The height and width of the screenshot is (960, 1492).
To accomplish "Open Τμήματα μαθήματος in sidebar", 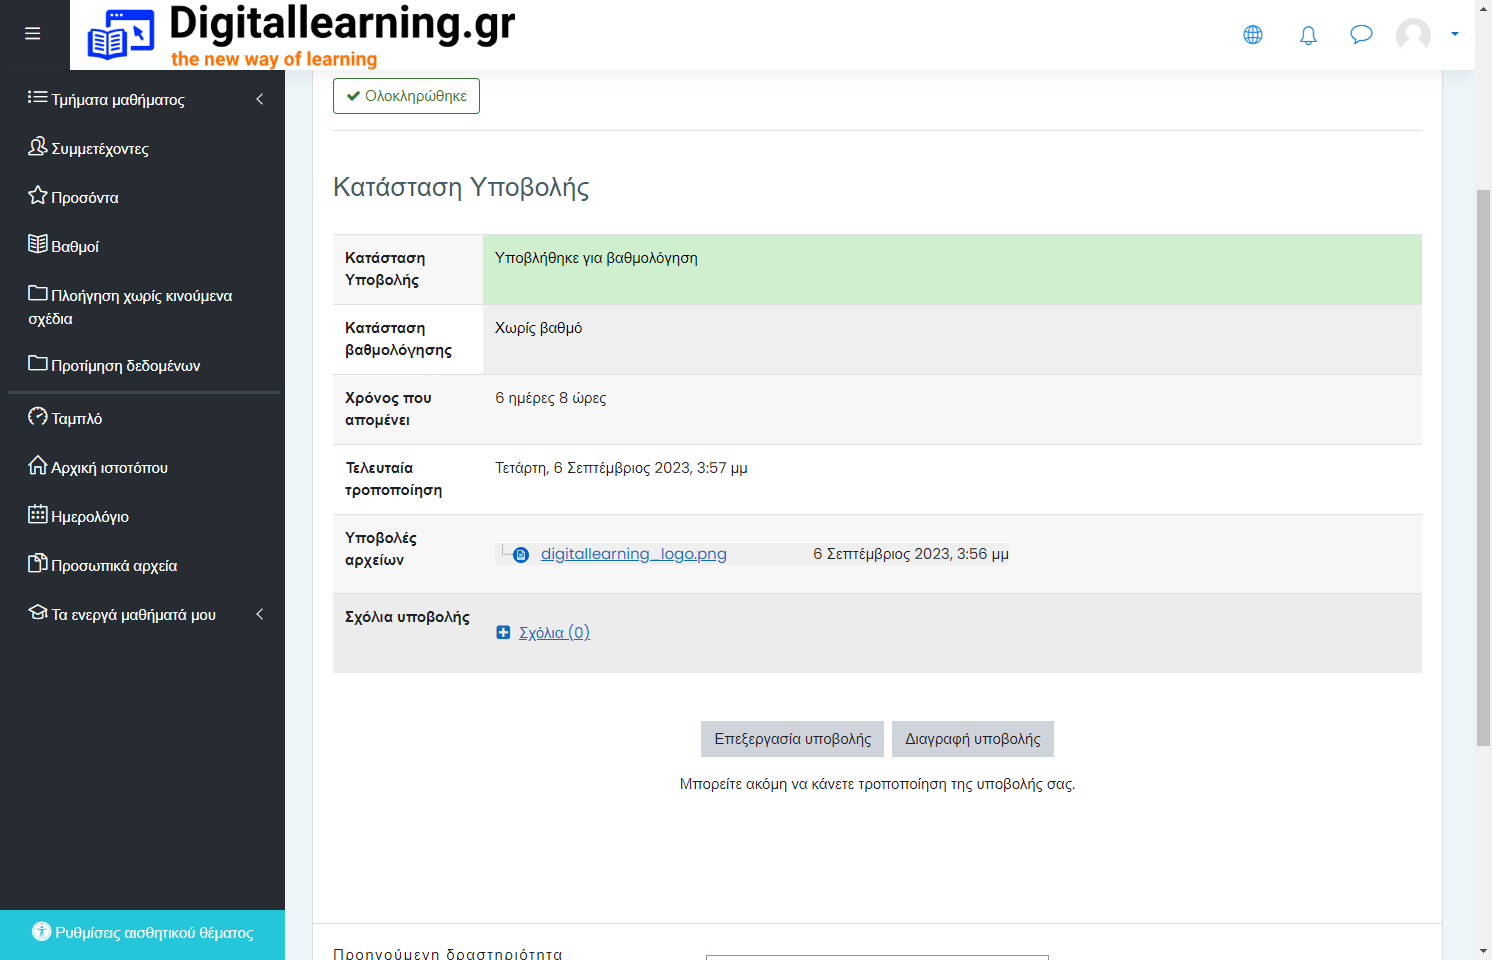I will [118, 100].
